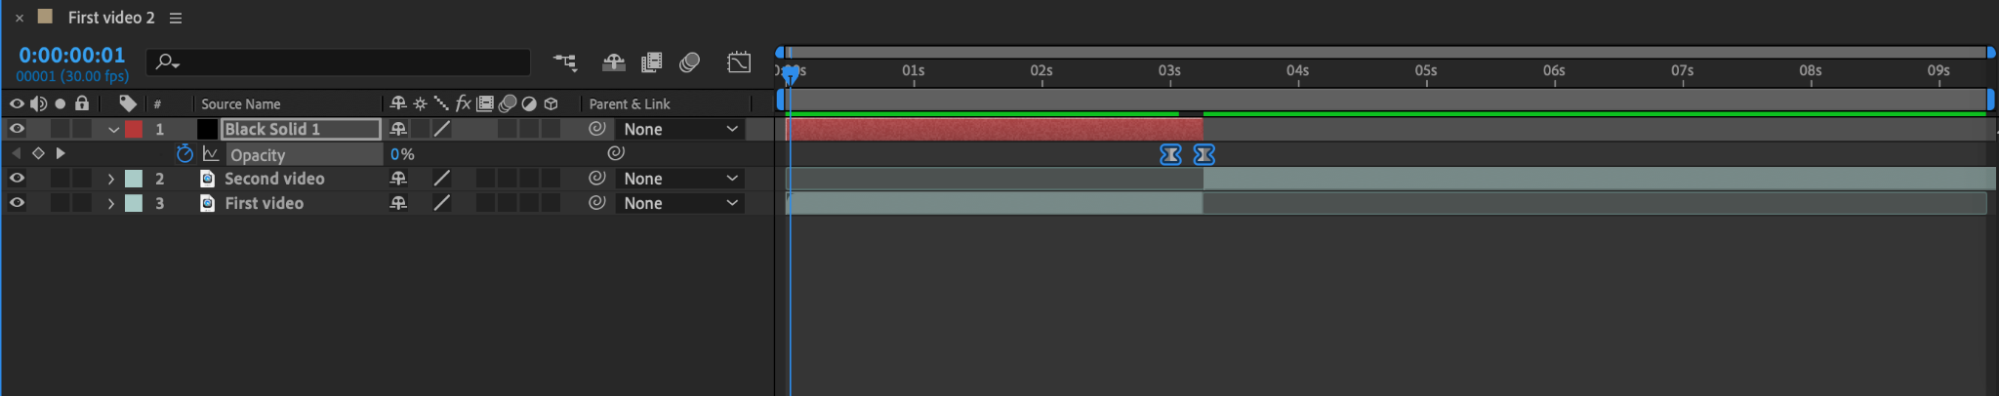The width and height of the screenshot is (1999, 397).
Task: Click the Opacity graph include icon
Action: point(210,154)
